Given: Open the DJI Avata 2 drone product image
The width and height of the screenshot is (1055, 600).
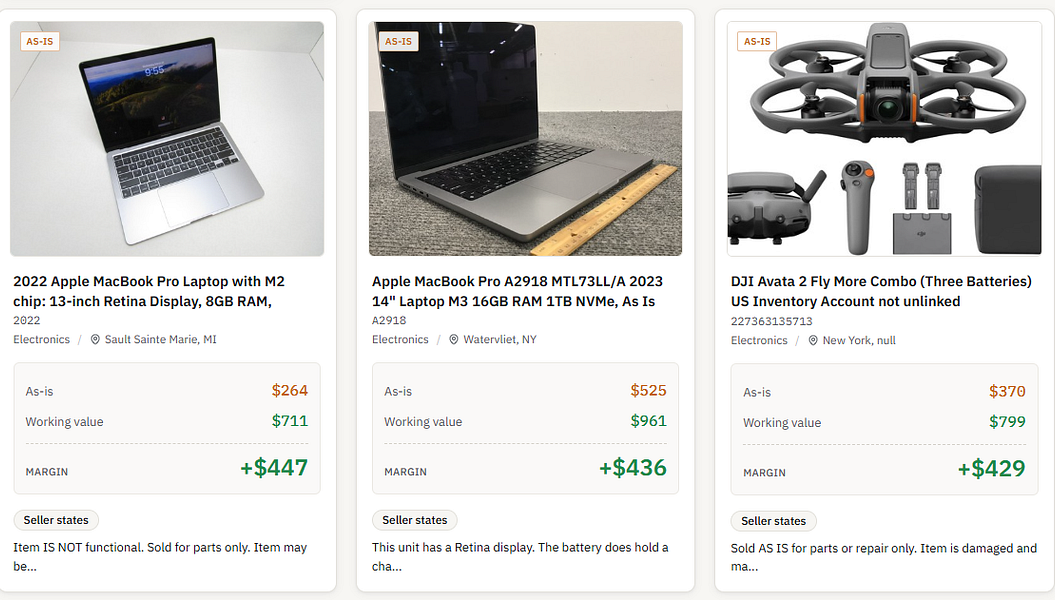Looking at the screenshot, I should 884,139.
